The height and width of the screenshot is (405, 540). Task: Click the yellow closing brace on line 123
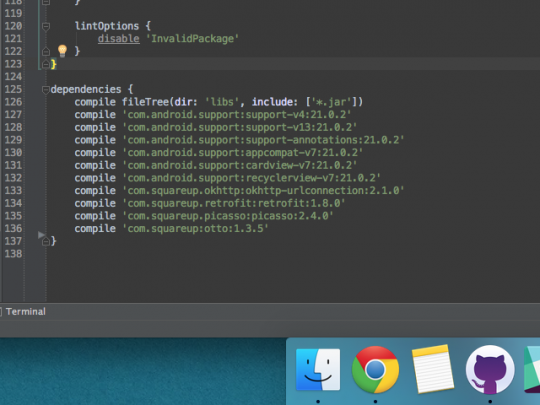click(53, 64)
